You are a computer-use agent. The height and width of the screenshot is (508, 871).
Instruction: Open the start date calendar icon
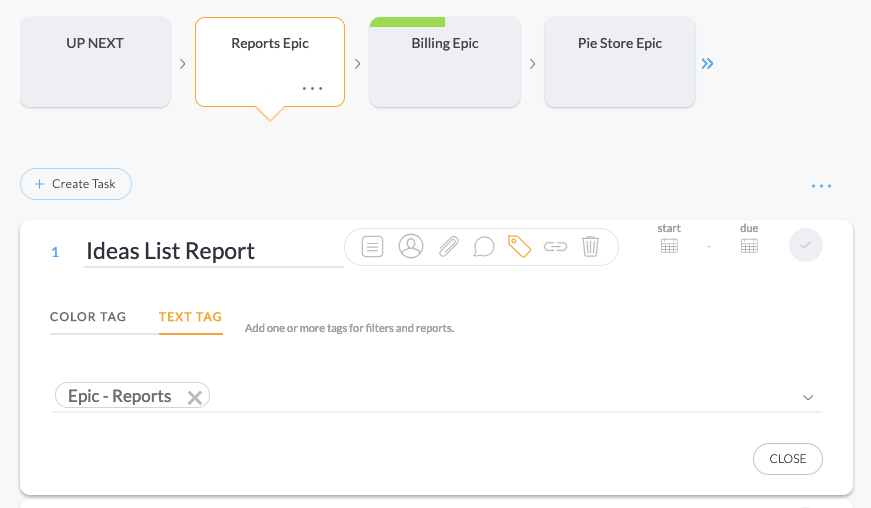click(x=669, y=245)
